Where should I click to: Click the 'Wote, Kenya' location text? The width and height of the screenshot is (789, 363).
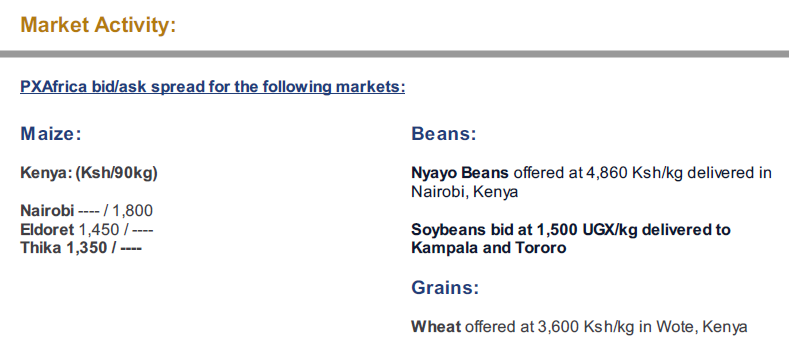click(x=701, y=327)
